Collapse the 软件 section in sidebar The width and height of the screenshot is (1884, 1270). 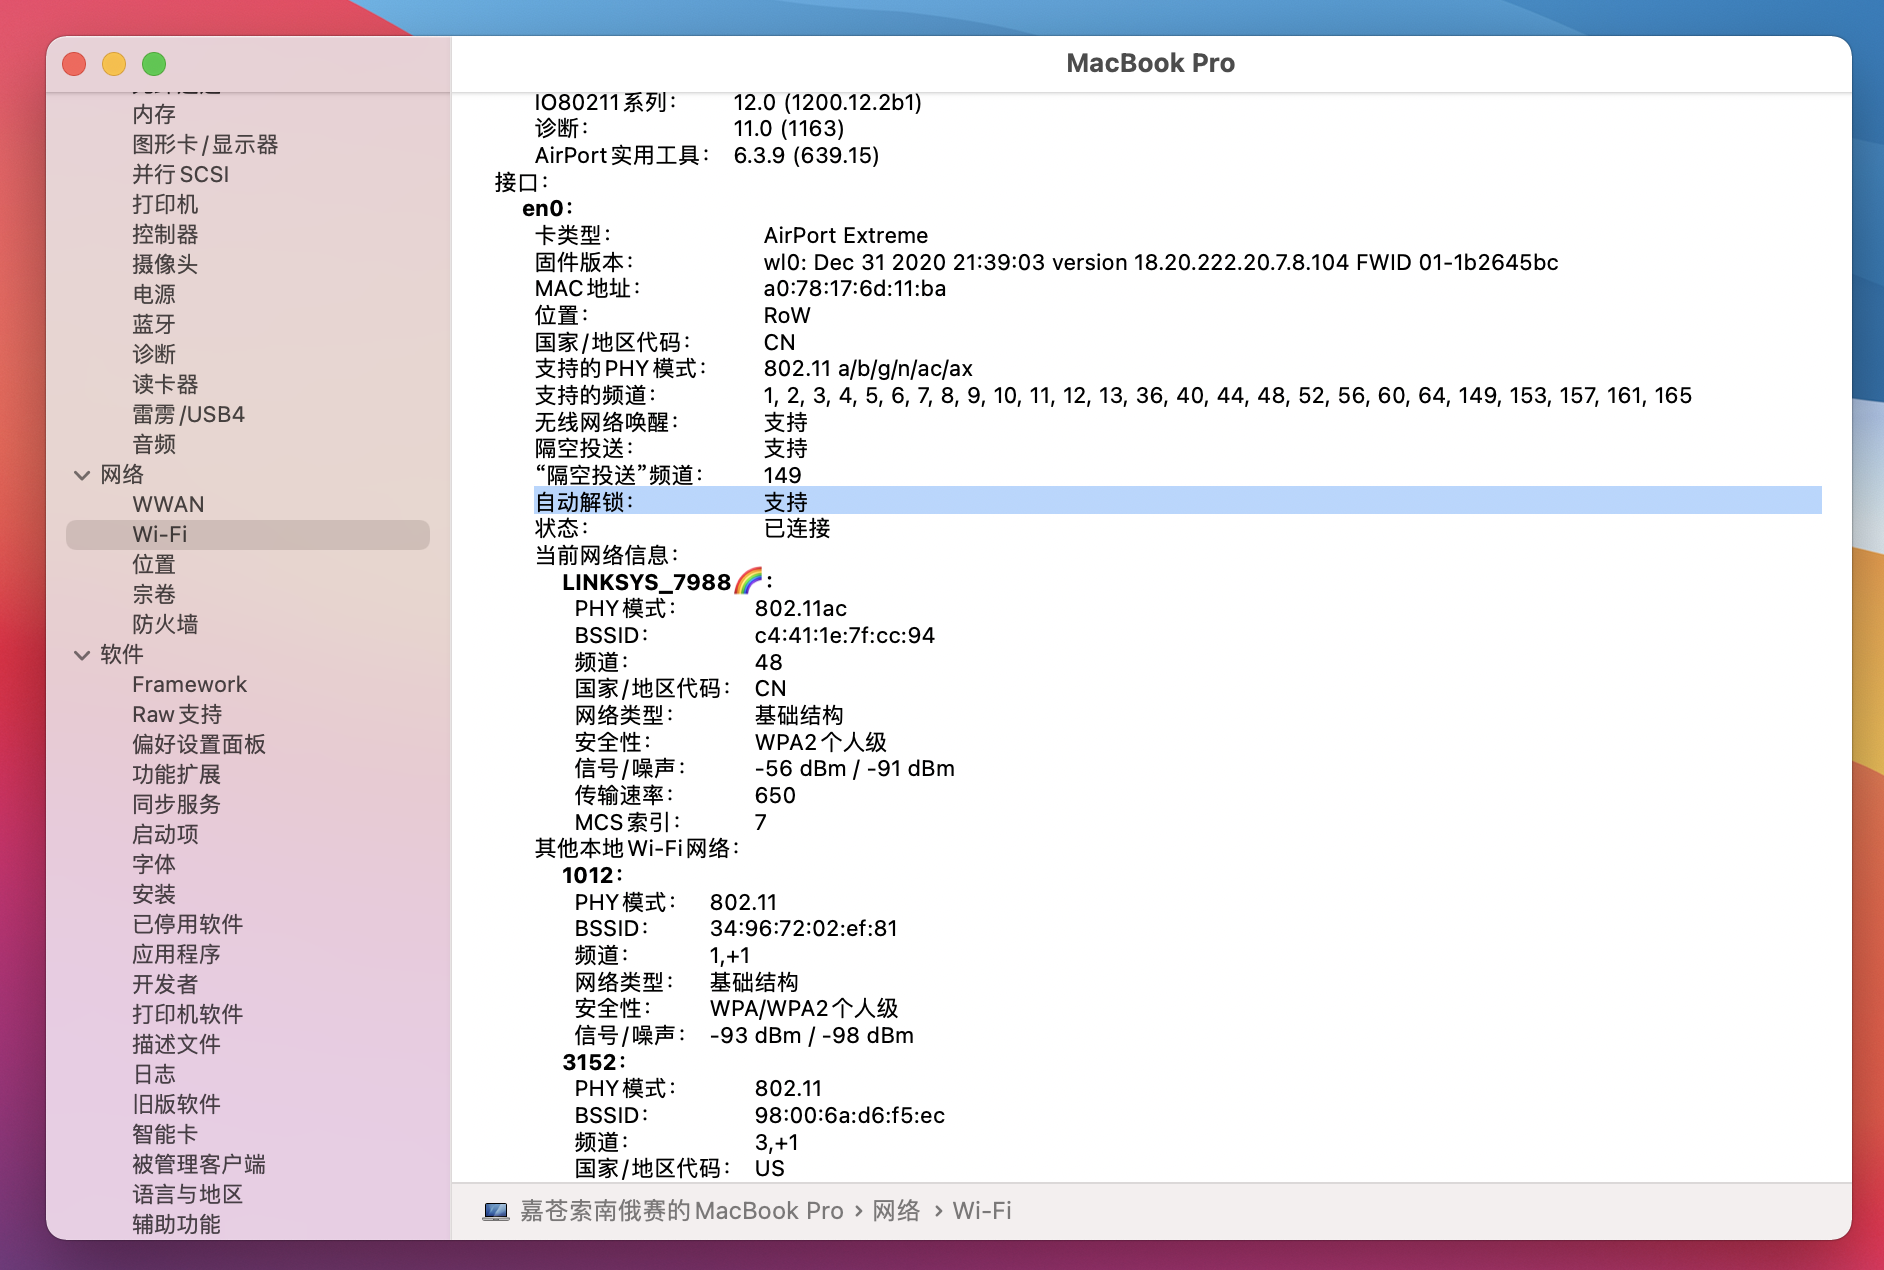point(82,655)
